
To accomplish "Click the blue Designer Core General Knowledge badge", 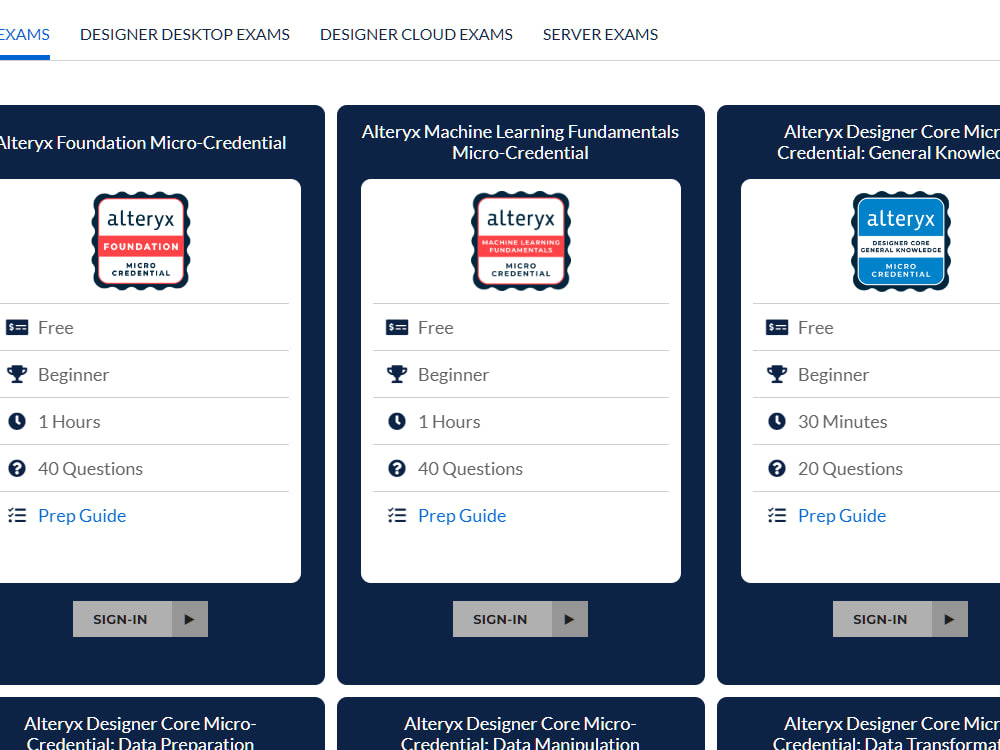I will point(900,241).
